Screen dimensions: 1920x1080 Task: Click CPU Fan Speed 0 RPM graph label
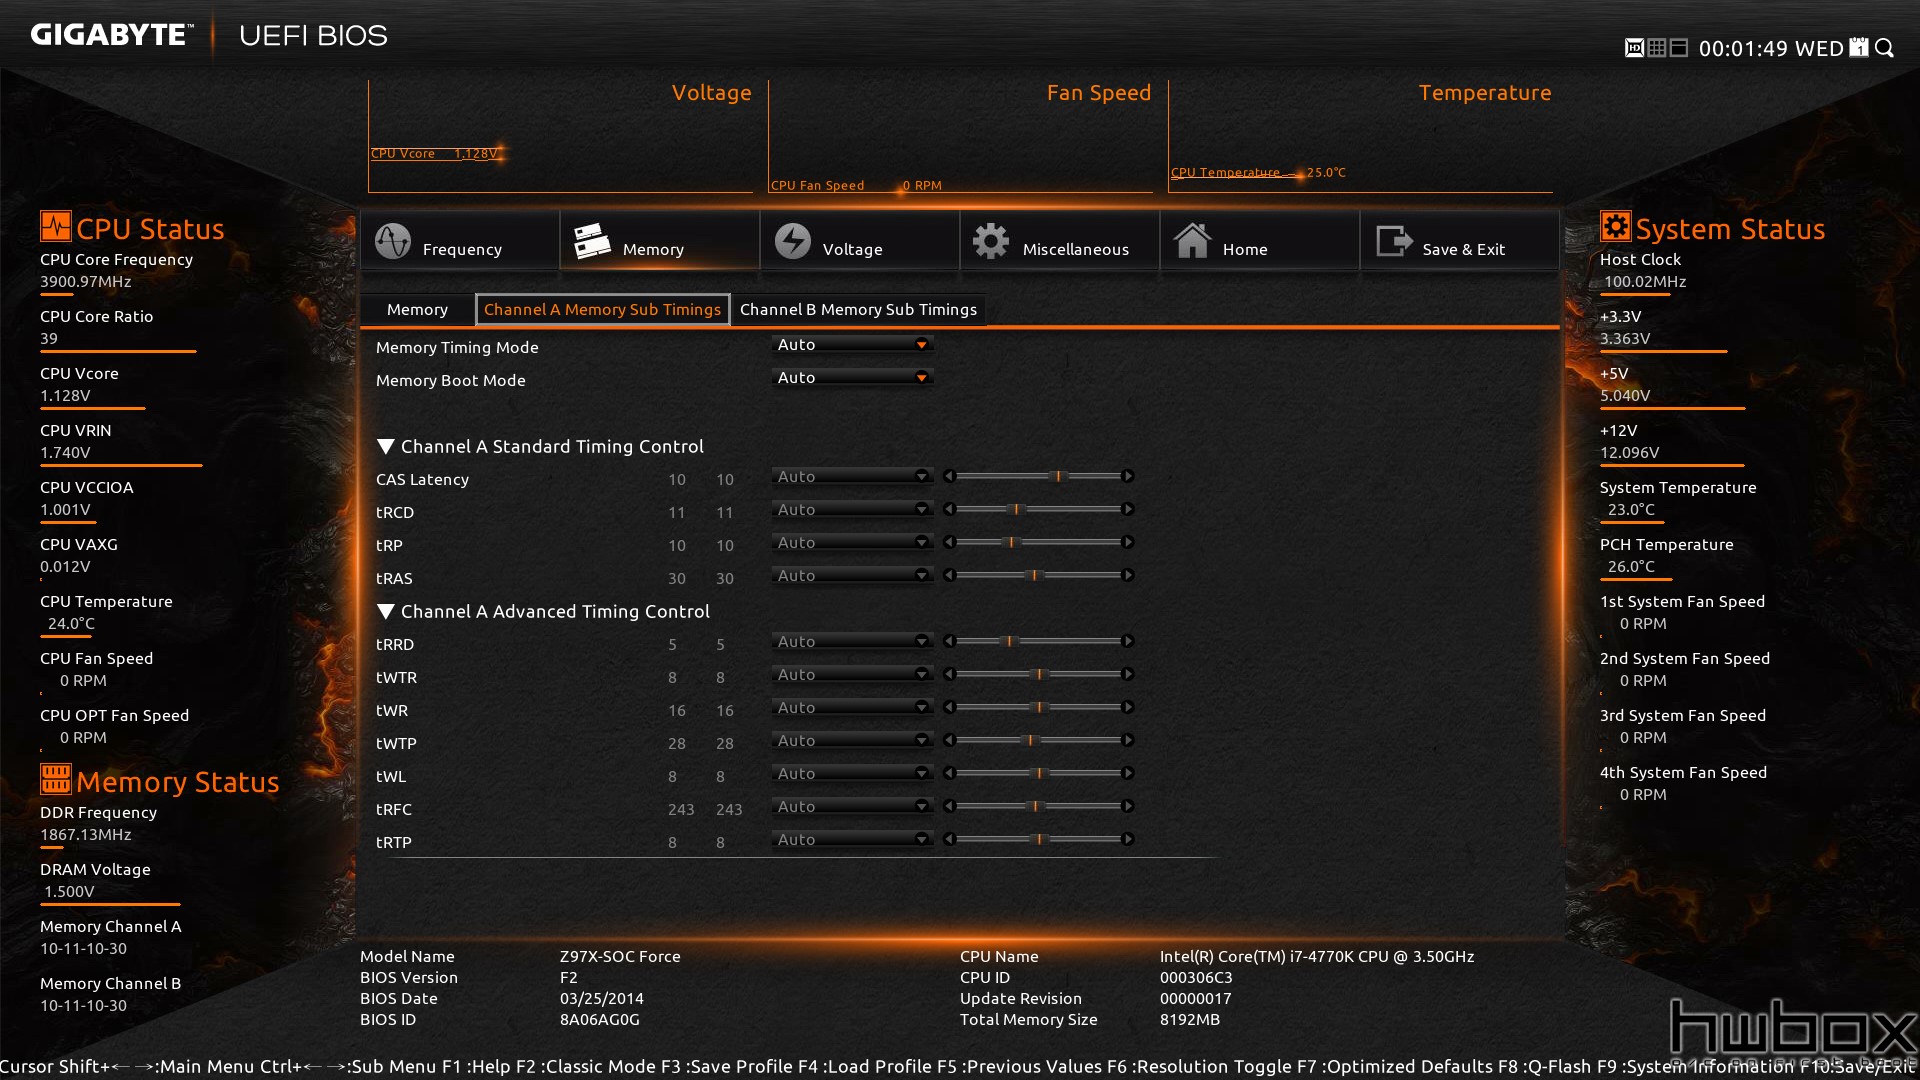tap(856, 185)
